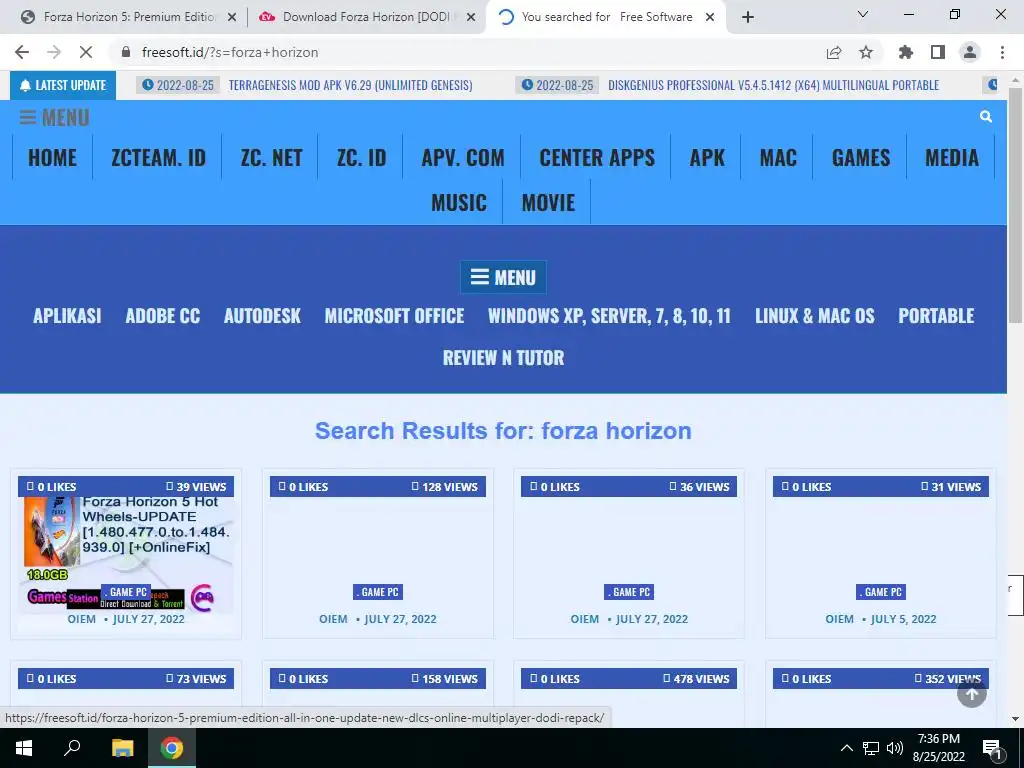The height and width of the screenshot is (768, 1024).
Task: View site information lock icon
Action: click(126, 52)
